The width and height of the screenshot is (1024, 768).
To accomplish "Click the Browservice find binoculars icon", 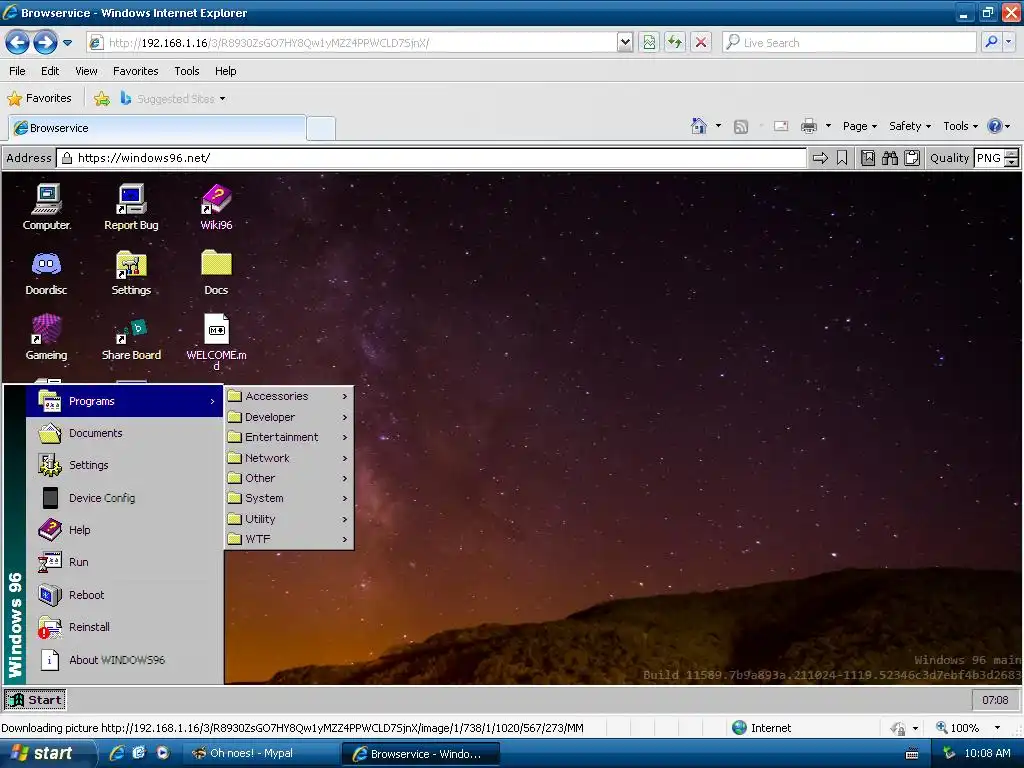I will tap(889, 158).
